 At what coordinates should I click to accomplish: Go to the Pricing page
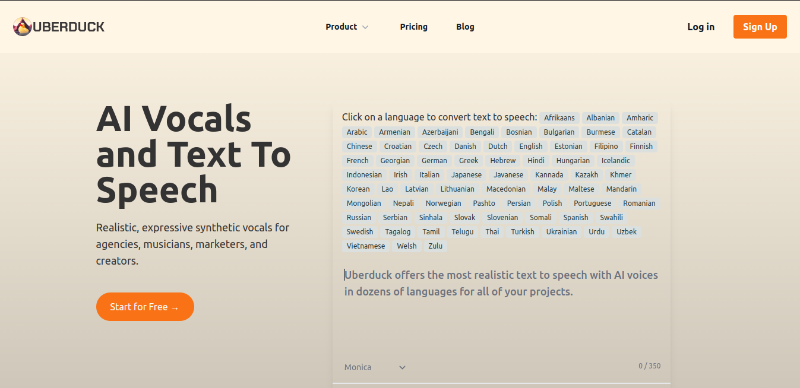tap(414, 27)
